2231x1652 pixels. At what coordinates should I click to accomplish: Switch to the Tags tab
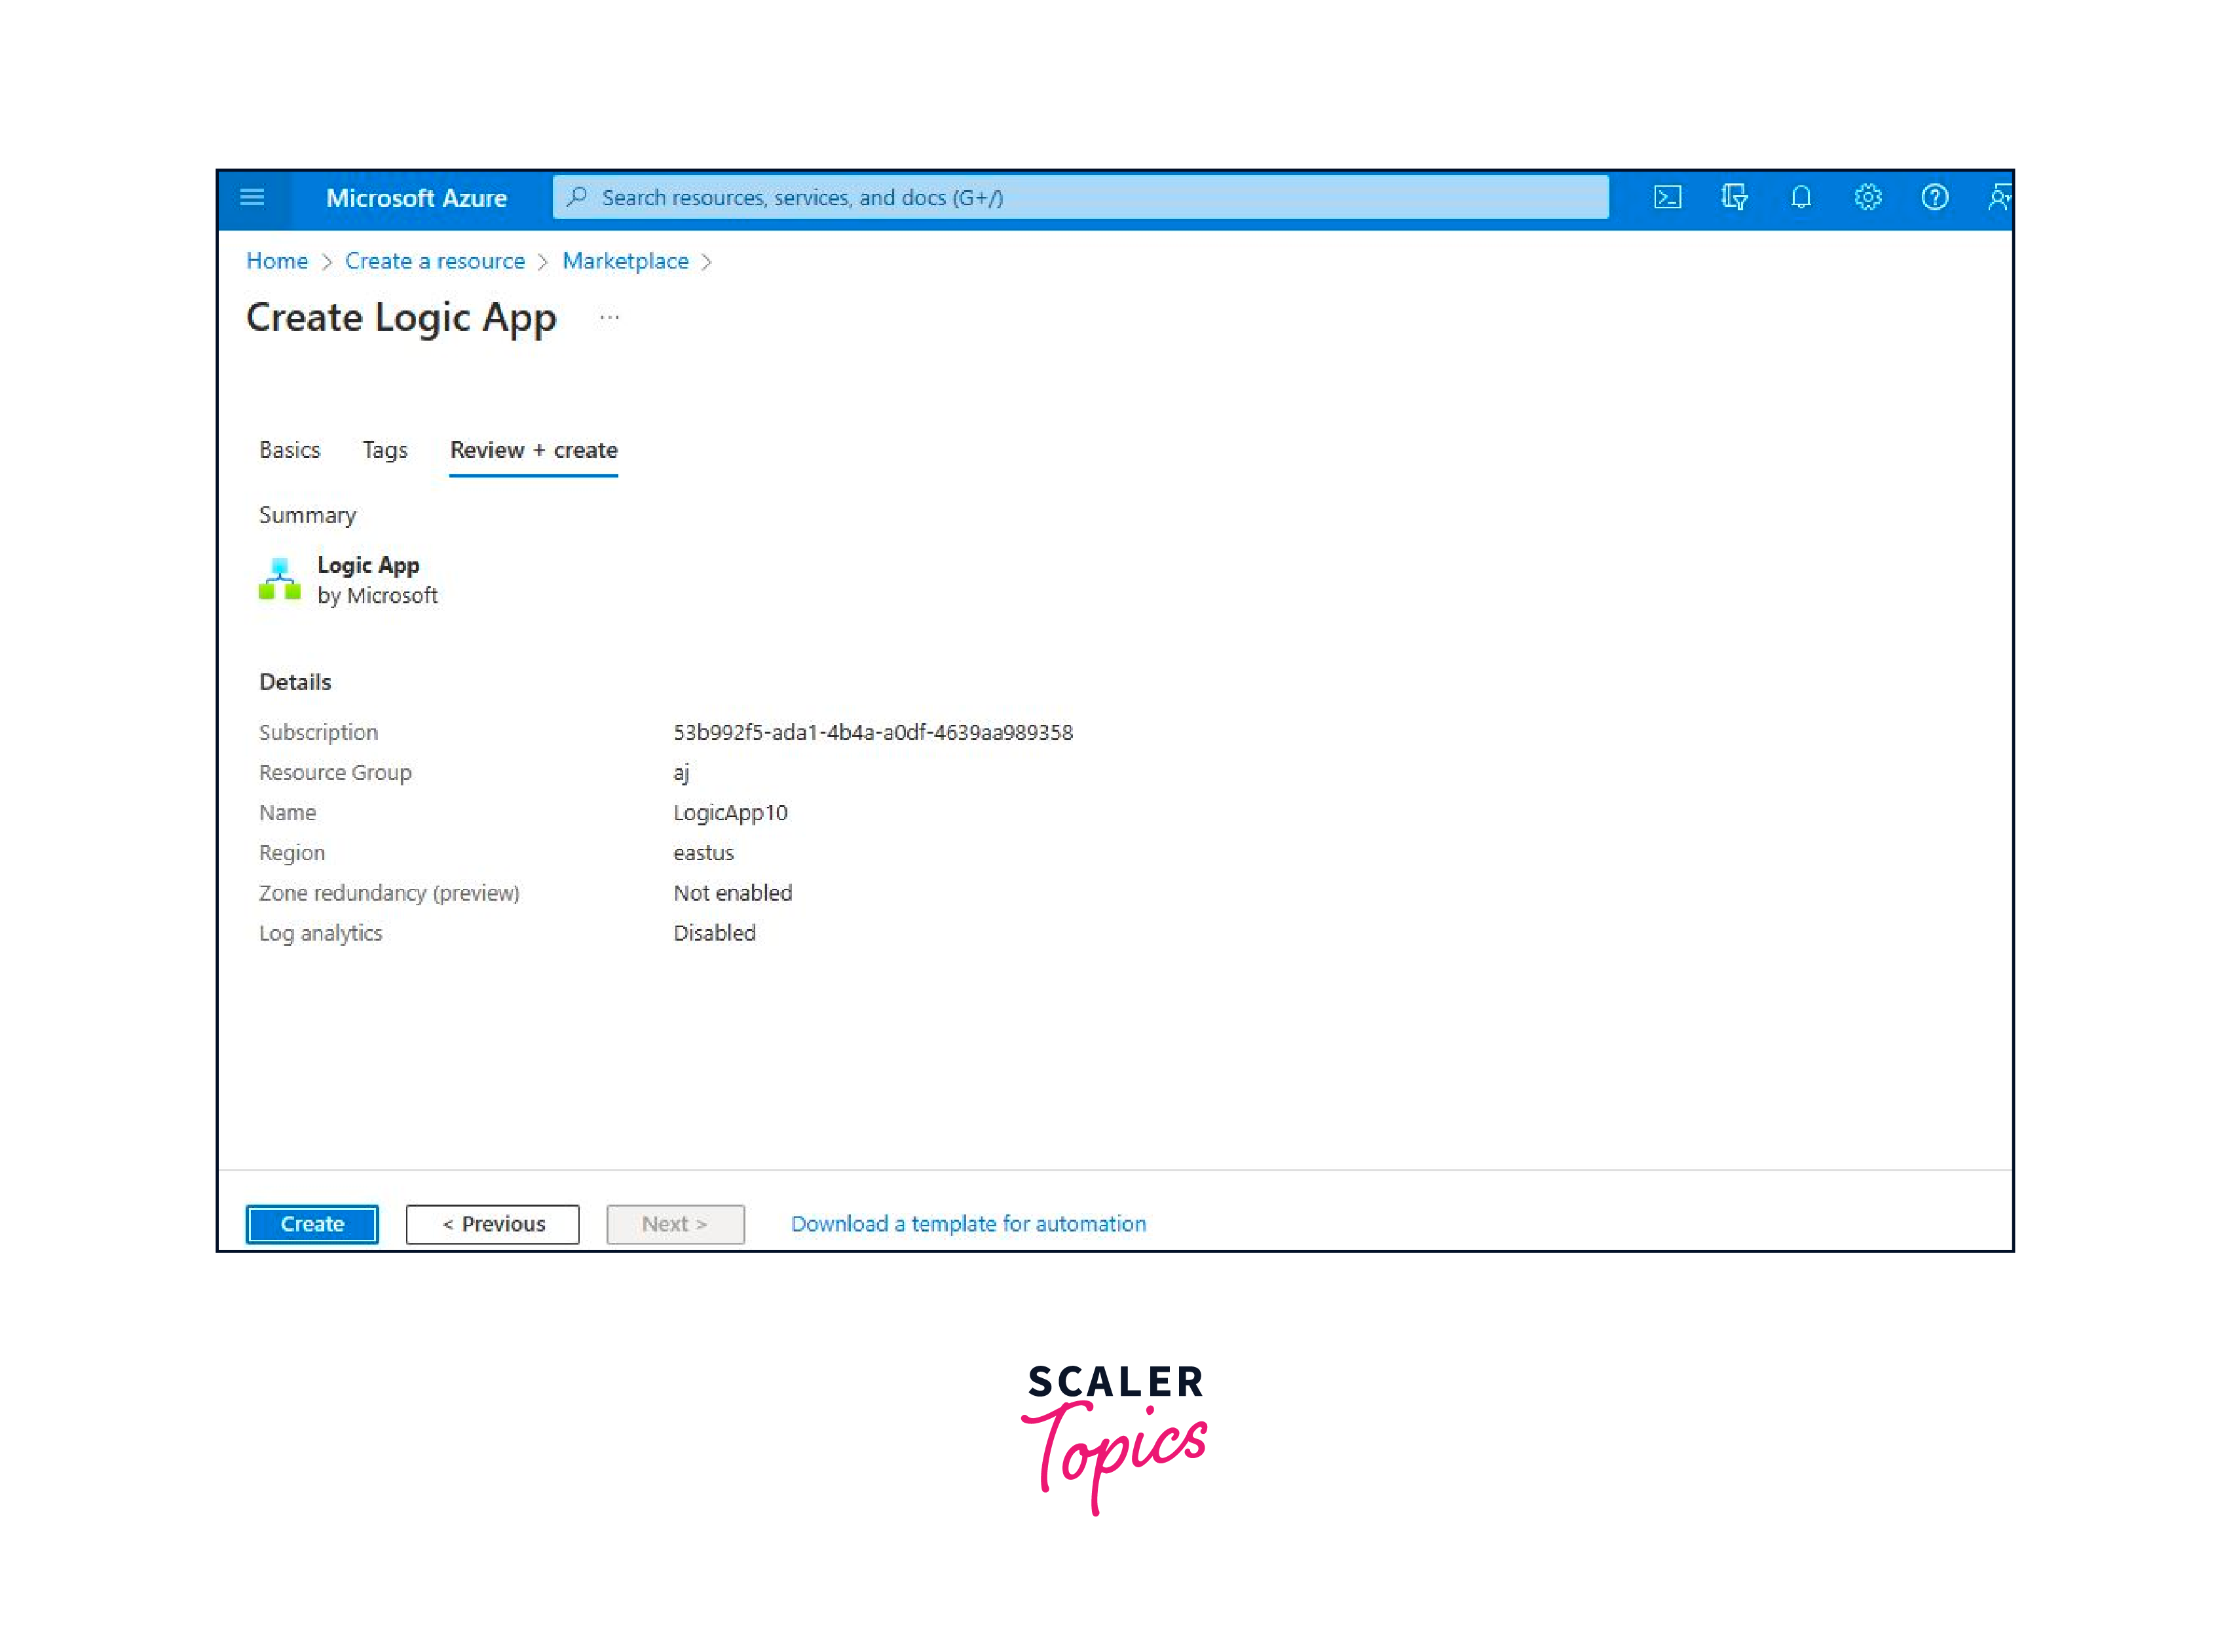click(x=384, y=450)
